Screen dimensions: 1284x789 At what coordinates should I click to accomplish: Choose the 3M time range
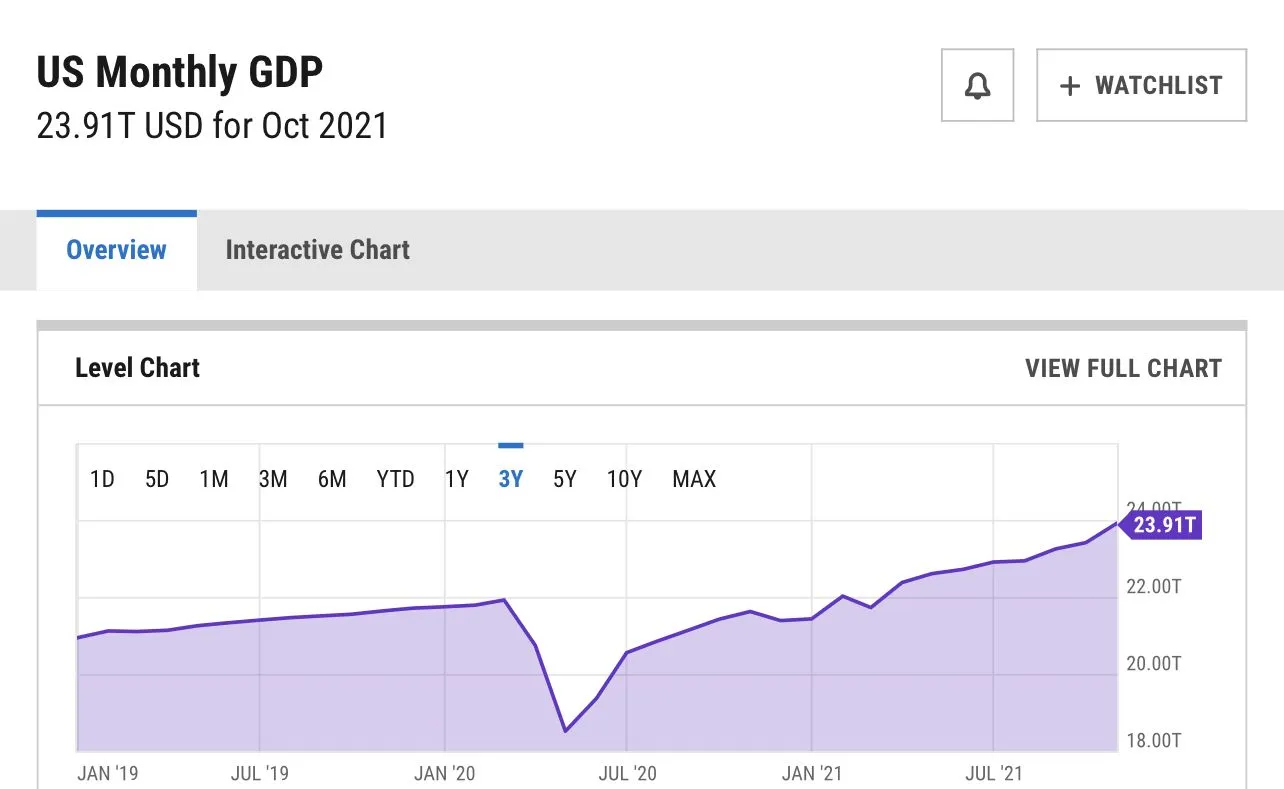pyautogui.click(x=273, y=480)
